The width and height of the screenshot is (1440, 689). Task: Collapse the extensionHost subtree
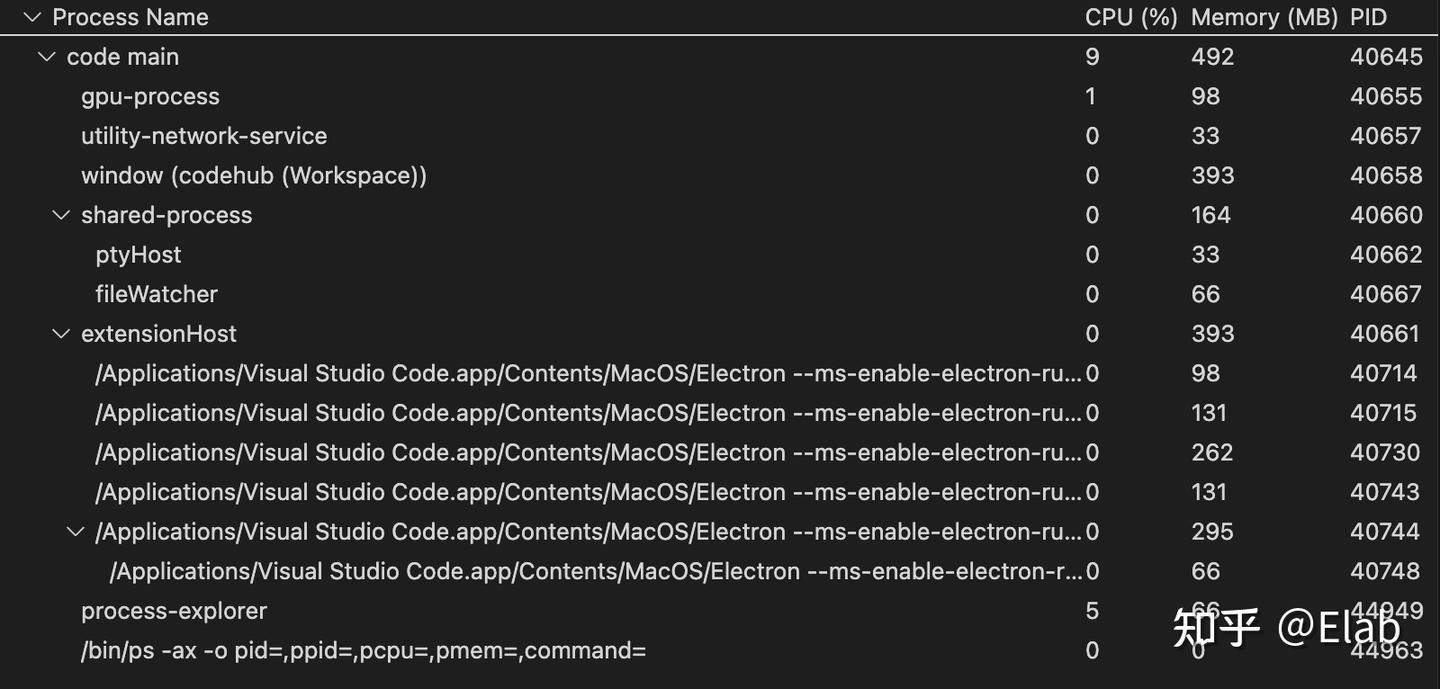pyautogui.click(x=60, y=333)
